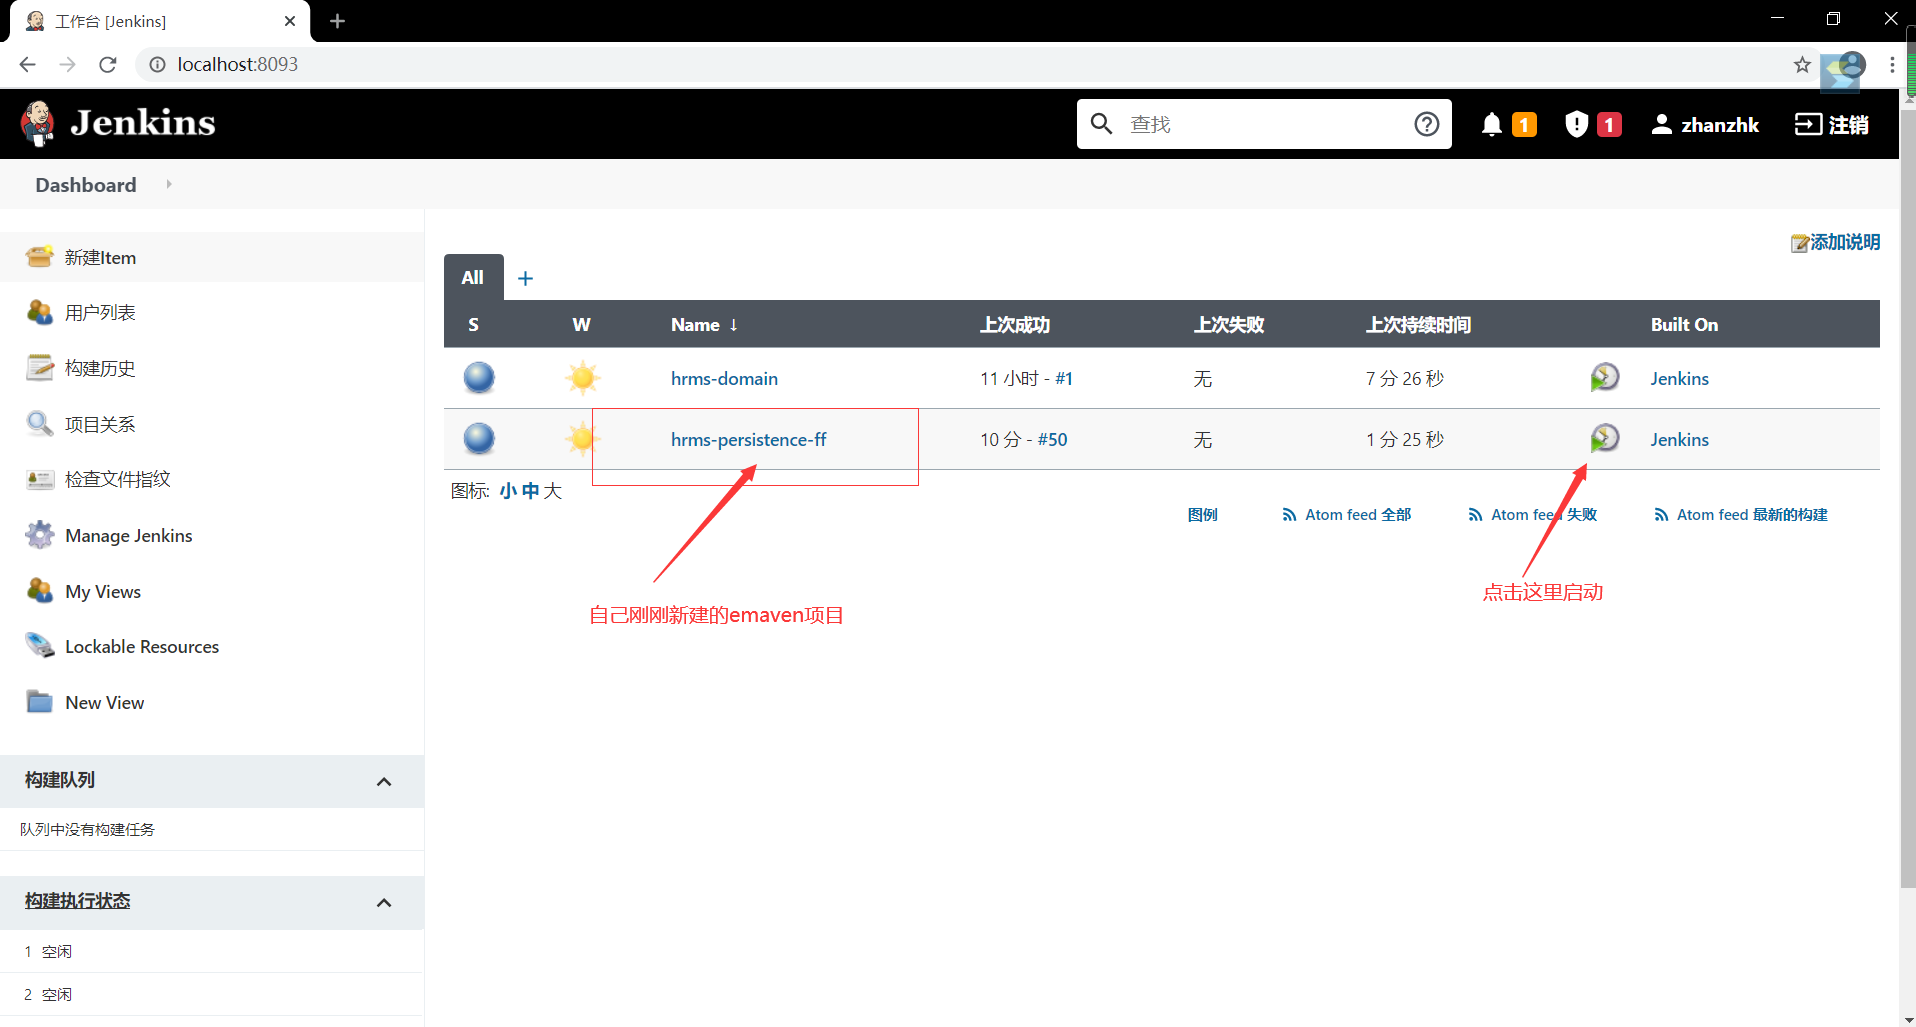Switch to the 工作台 [Jenkins] browser tab
The width and height of the screenshot is (1916, 1027).
[x=160, y=21]
